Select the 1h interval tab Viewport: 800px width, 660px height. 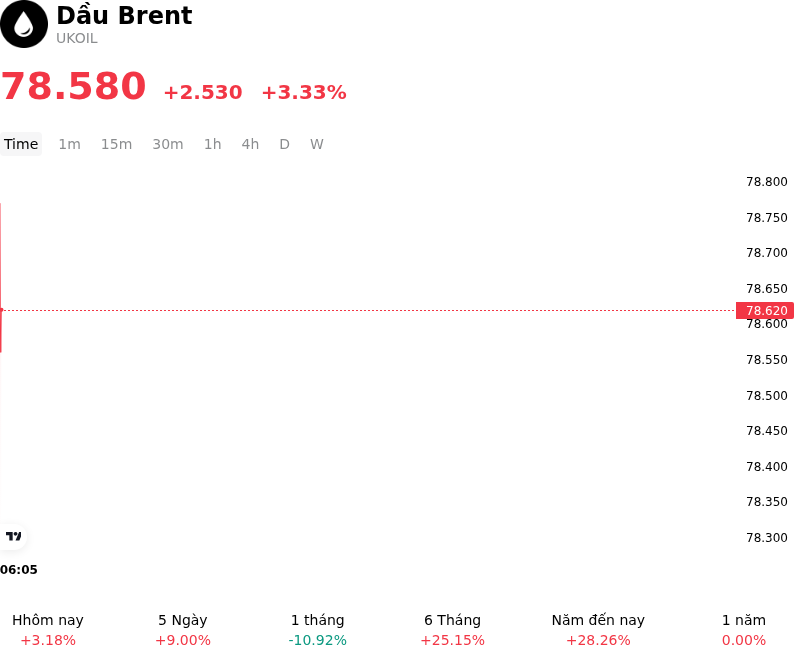(x=213, y=144)
